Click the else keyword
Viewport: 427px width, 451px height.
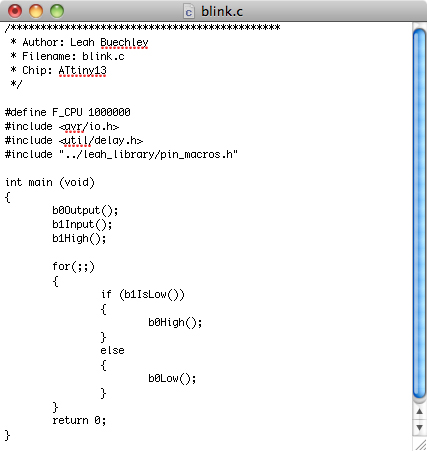tap(112, 351)
